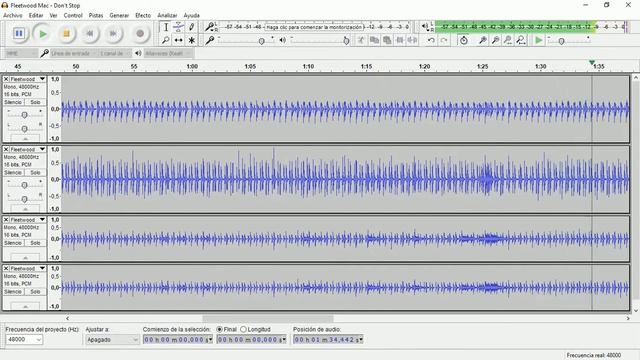Image resolution: width=640 pixels, height=360 pixels.
Task: Toggle the Sync-Lock tracks clock icon
Action: [464, 40]
